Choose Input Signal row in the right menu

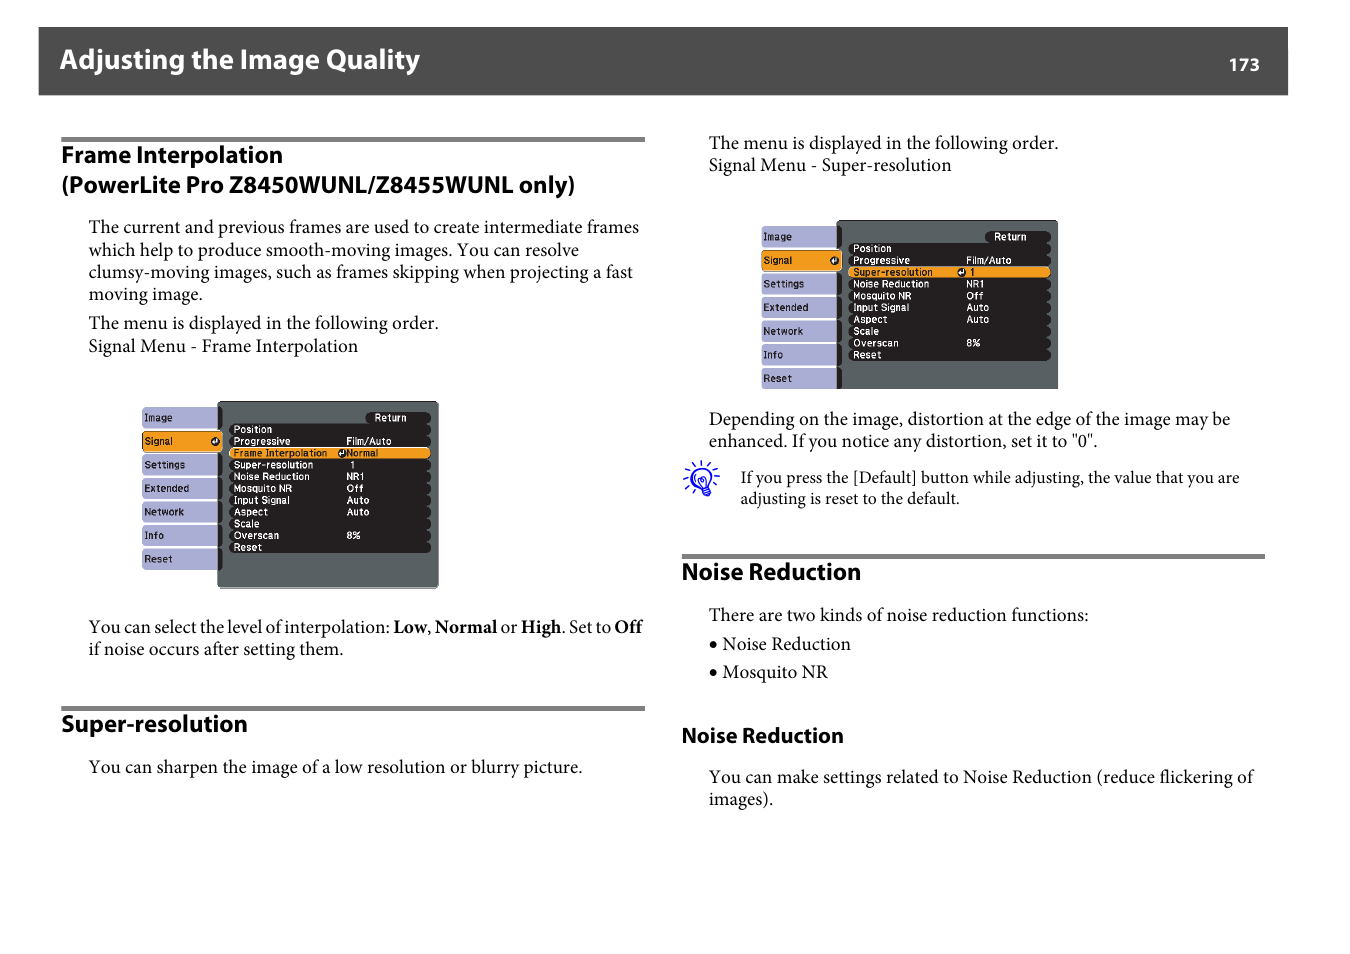click(949, 308)
